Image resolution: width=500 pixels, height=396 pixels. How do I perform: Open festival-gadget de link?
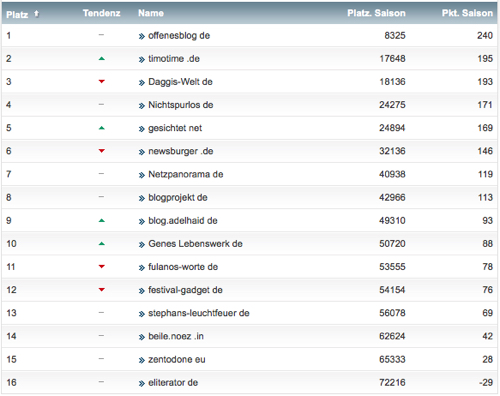click(185, 290)
